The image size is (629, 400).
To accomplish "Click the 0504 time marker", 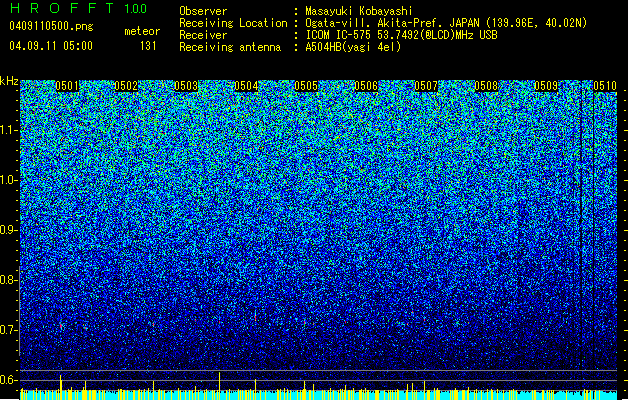I will (246, 86).
